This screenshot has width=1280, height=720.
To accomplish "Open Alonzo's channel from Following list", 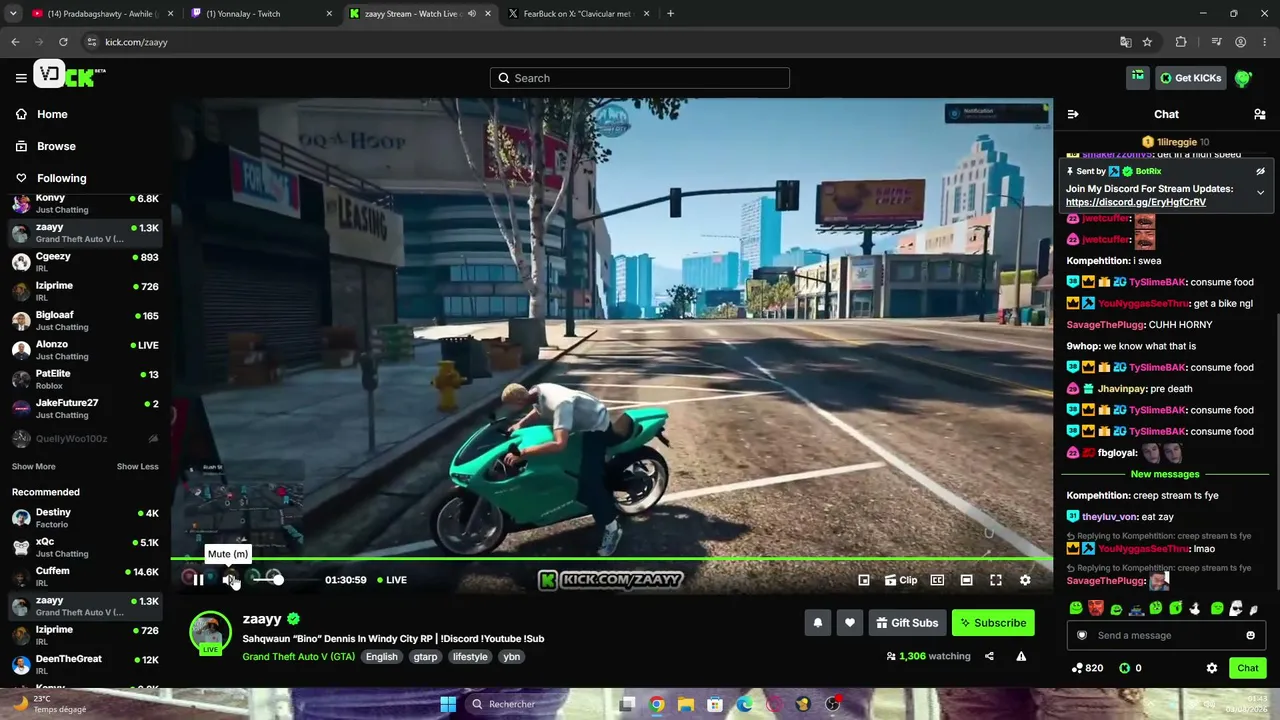I will tap(85, 350).
